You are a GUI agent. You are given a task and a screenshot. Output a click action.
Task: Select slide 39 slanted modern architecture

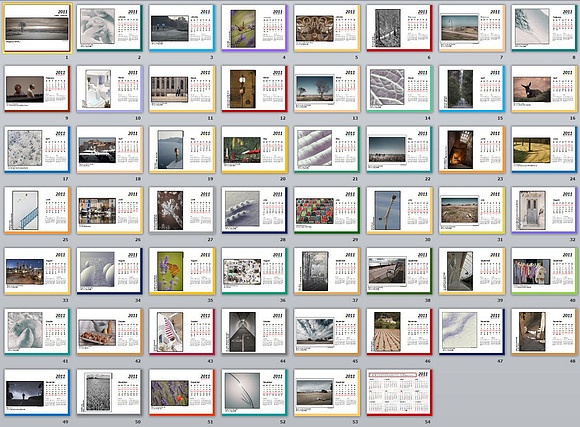[472, 271]
